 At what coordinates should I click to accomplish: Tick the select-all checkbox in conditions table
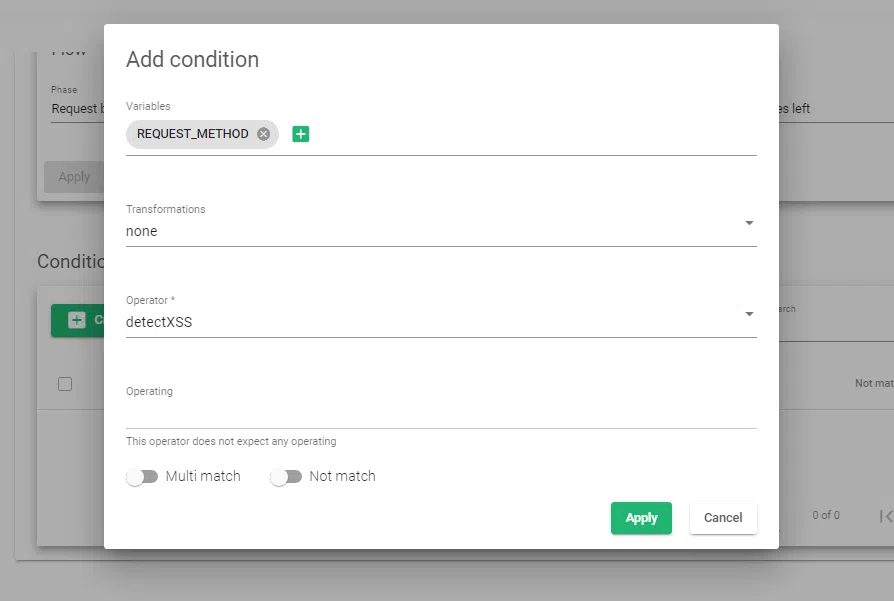click(65, 384)
